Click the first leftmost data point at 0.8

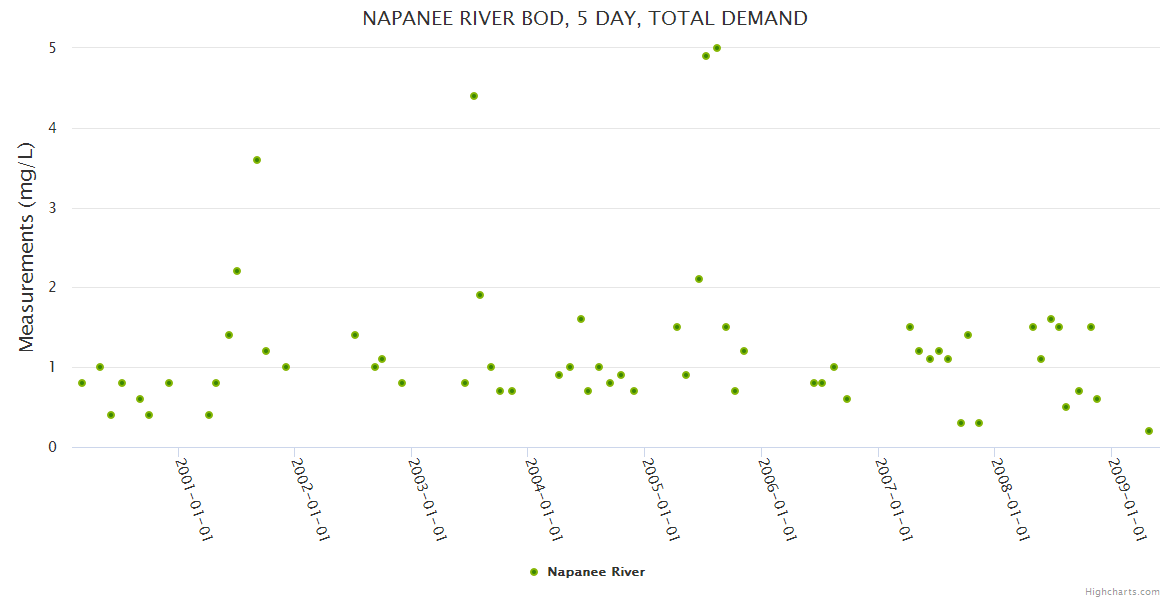point(82,383)
